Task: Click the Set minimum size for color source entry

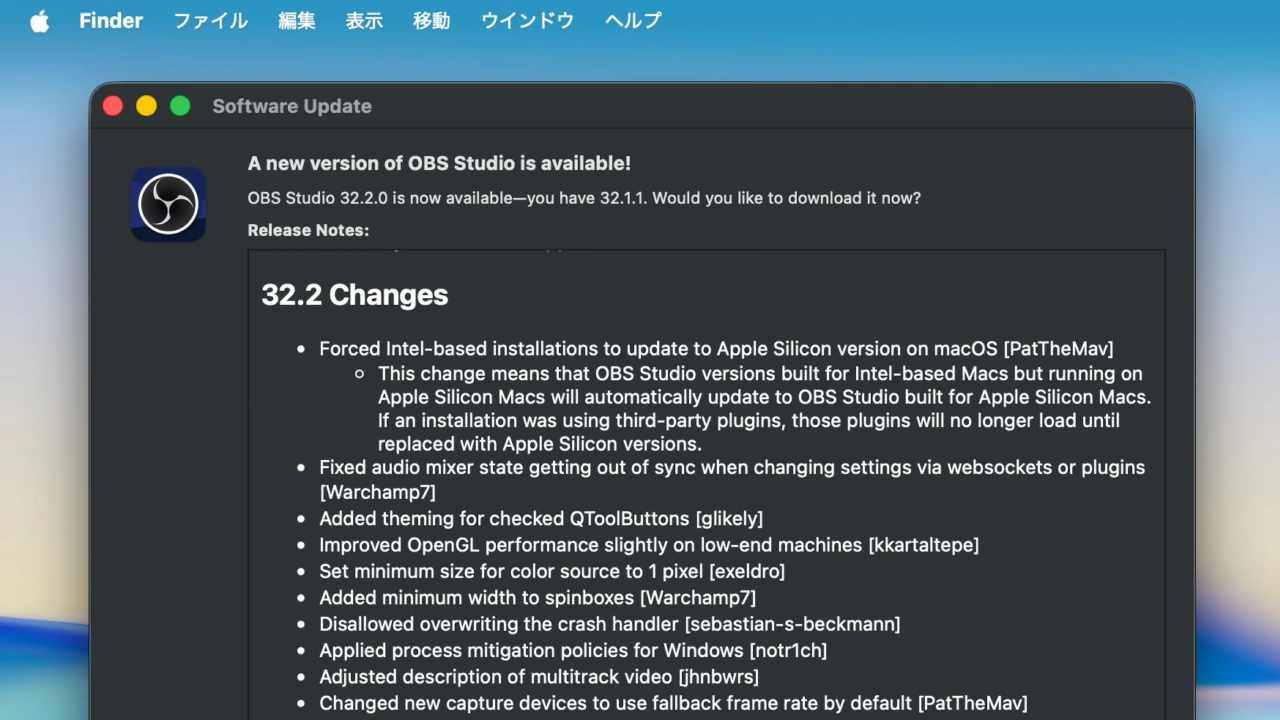Action: coord(552,572)
